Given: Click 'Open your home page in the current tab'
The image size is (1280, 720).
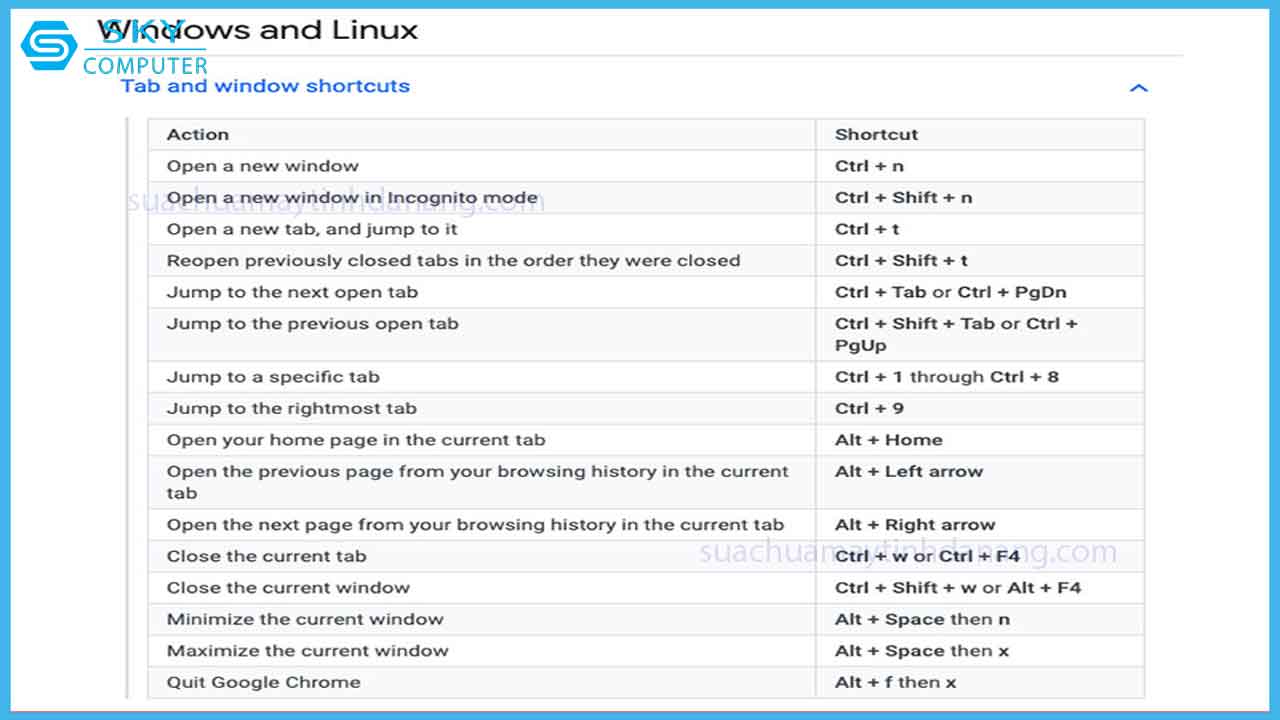Looking at the screenshot, I should 356,440.
